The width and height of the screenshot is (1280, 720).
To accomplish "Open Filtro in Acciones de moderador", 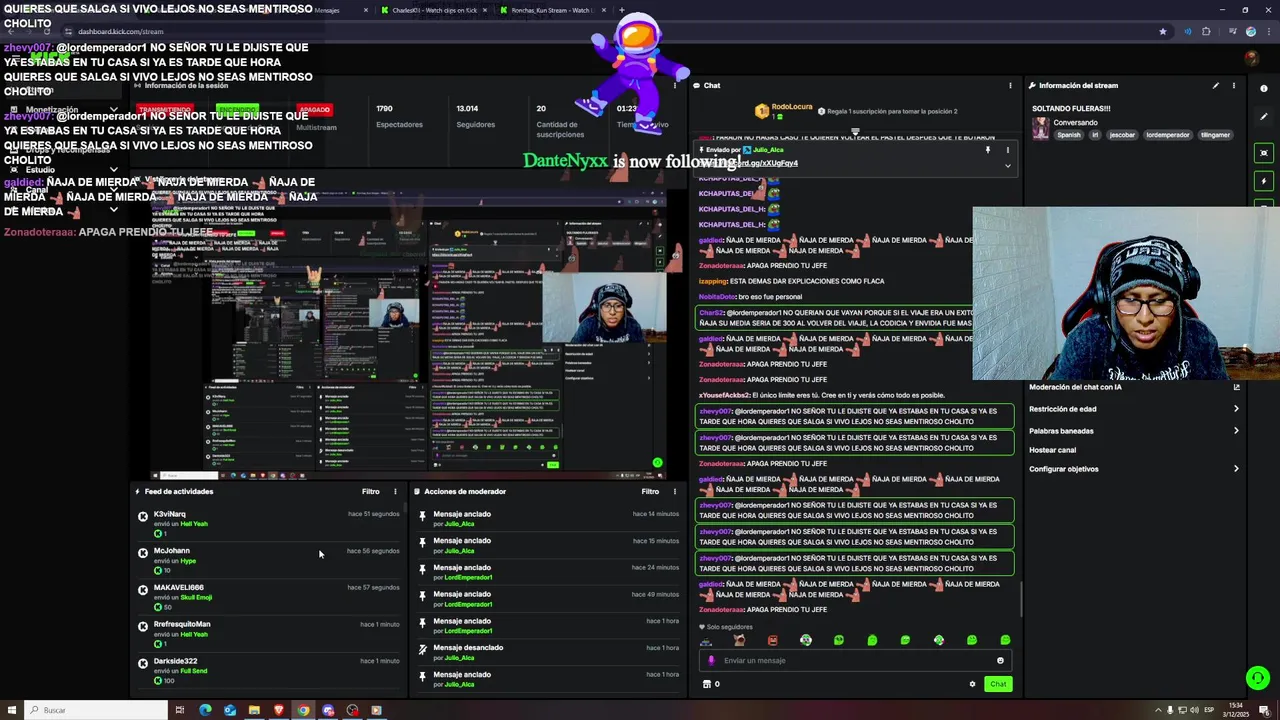I will [650, 491].
